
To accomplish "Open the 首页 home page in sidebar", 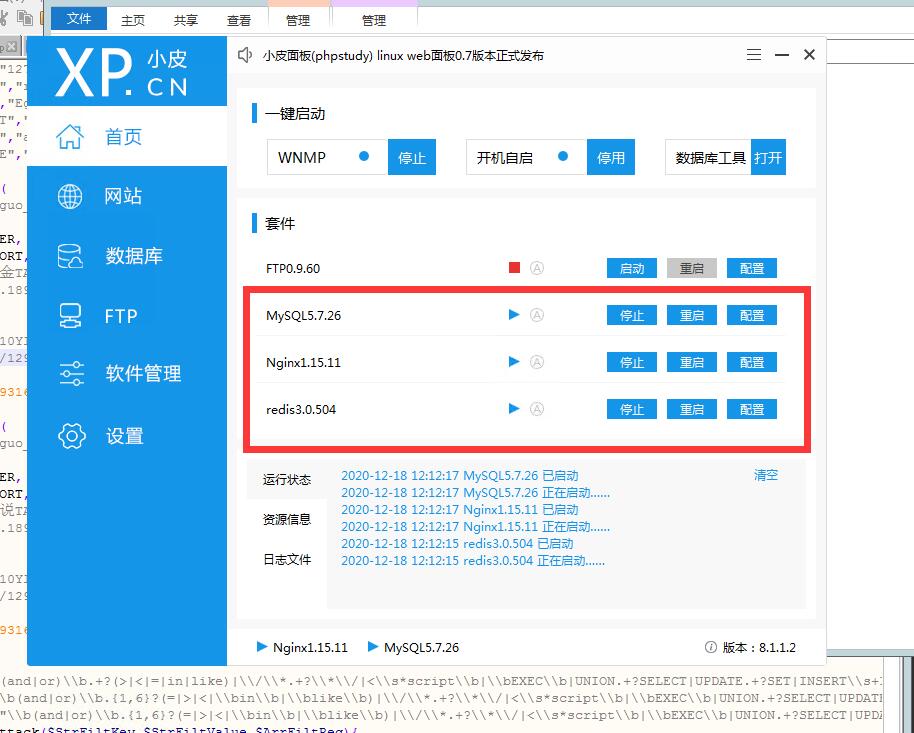I will click(125, 137).
